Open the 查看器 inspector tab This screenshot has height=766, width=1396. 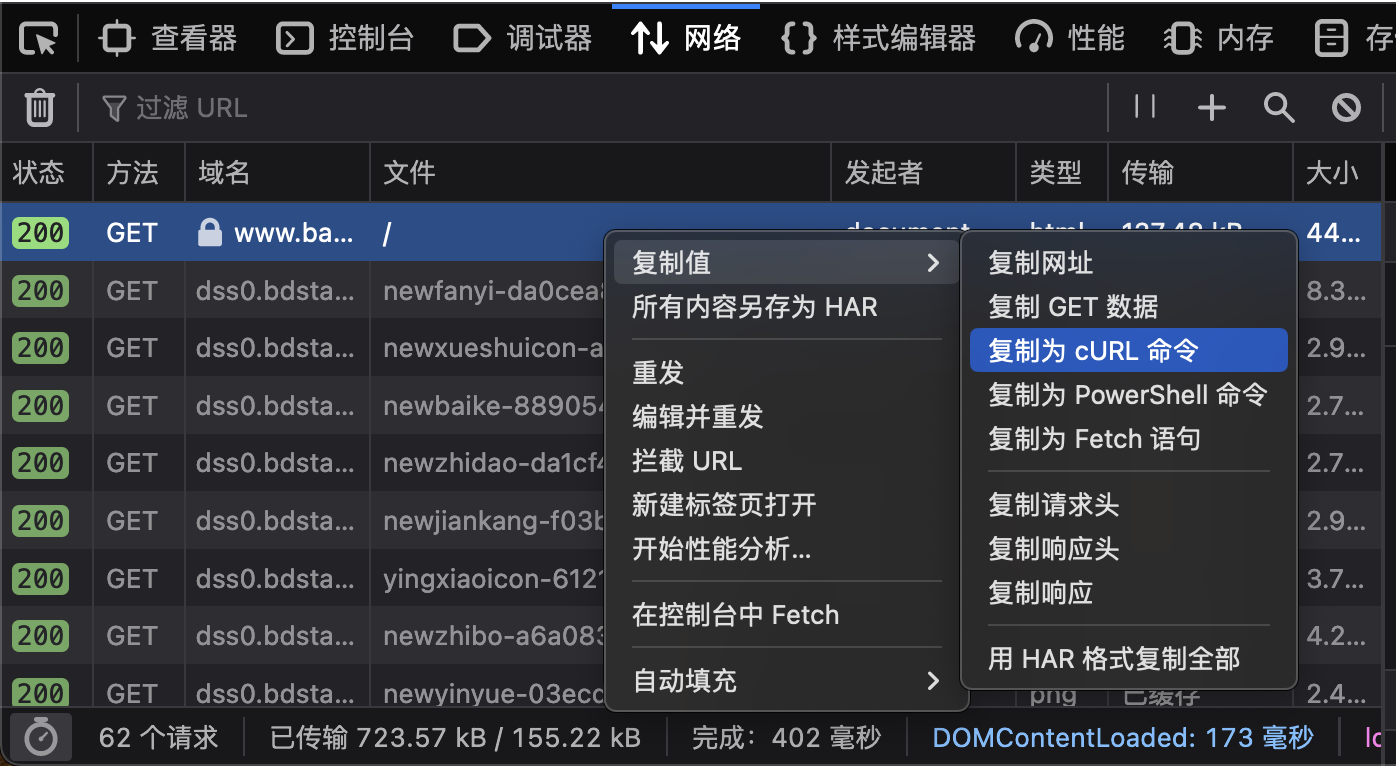click(x=168, y=40)
